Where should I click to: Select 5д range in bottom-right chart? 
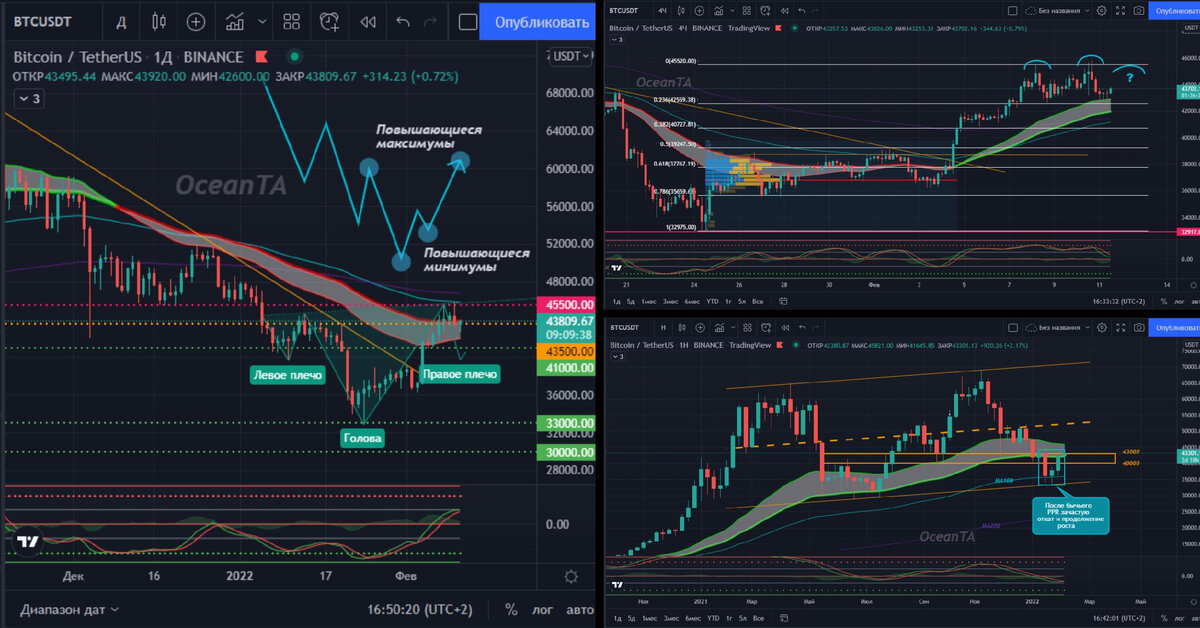631,618
